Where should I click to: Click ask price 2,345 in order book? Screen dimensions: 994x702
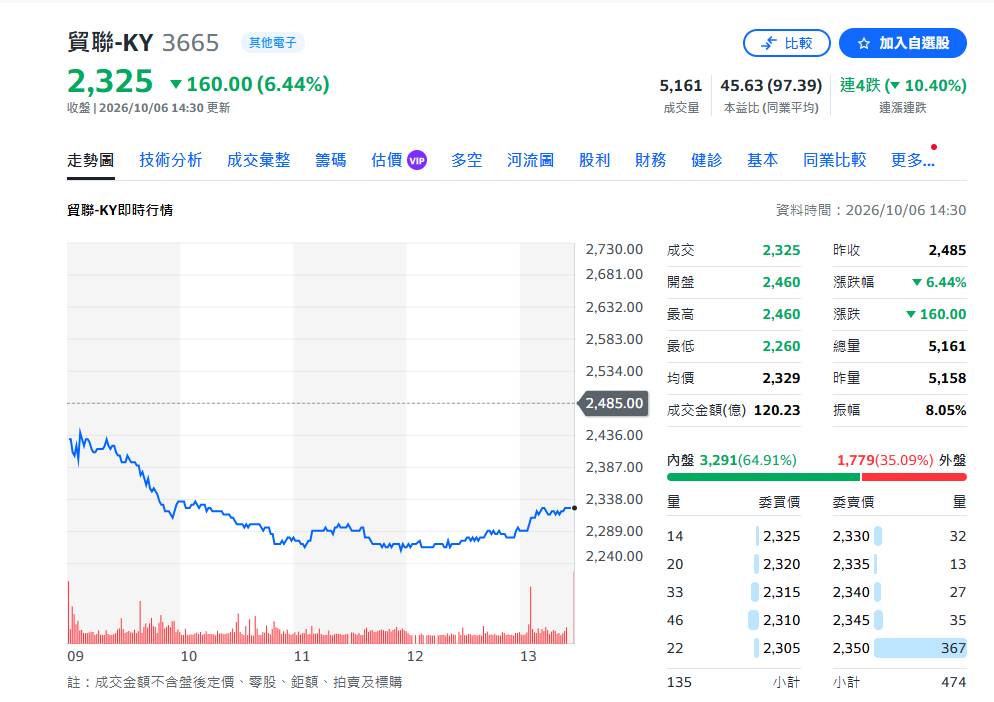click(851, 620)
